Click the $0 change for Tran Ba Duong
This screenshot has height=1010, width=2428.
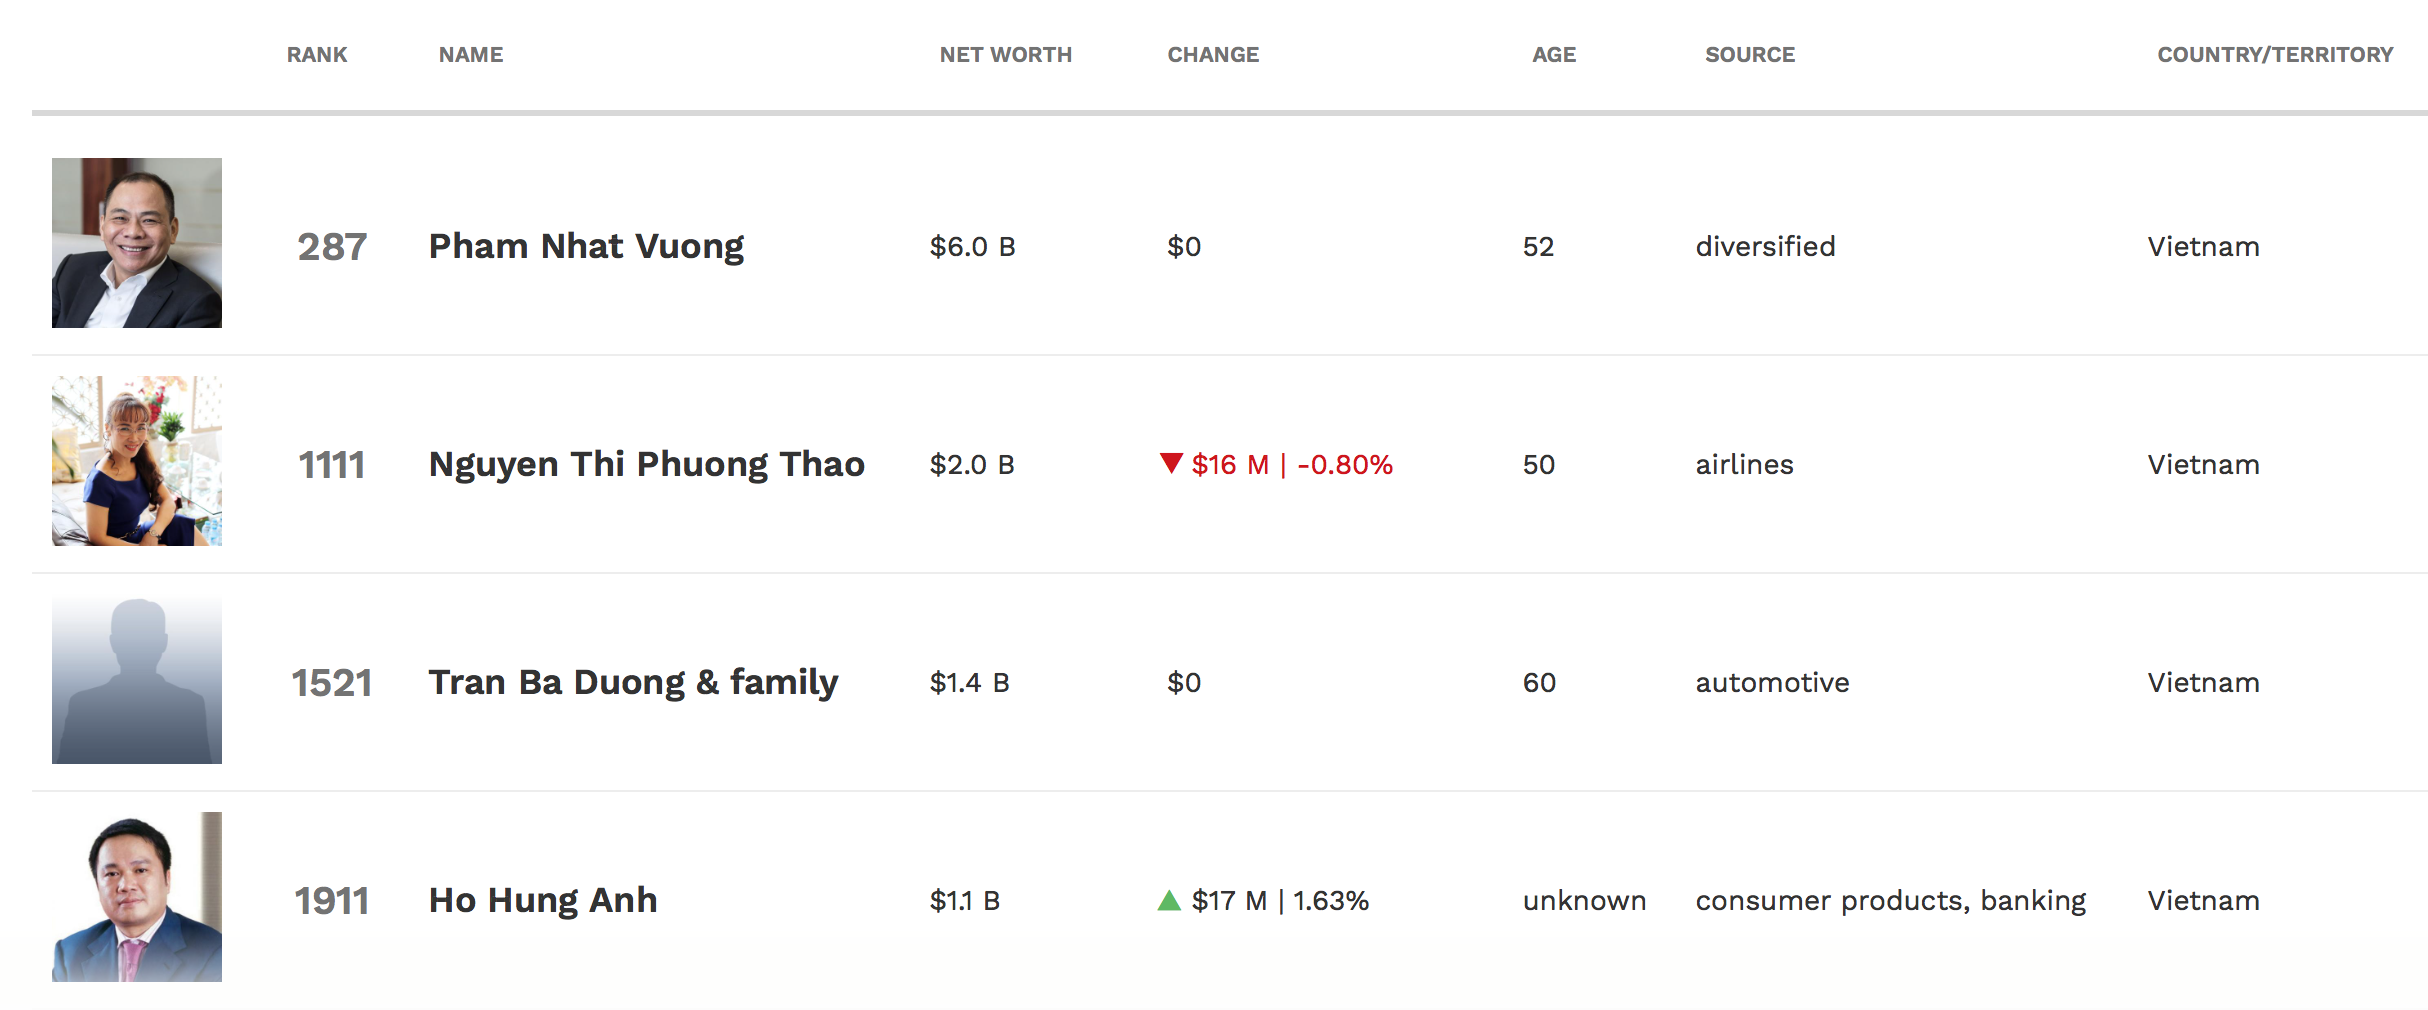click(1184, 683)
